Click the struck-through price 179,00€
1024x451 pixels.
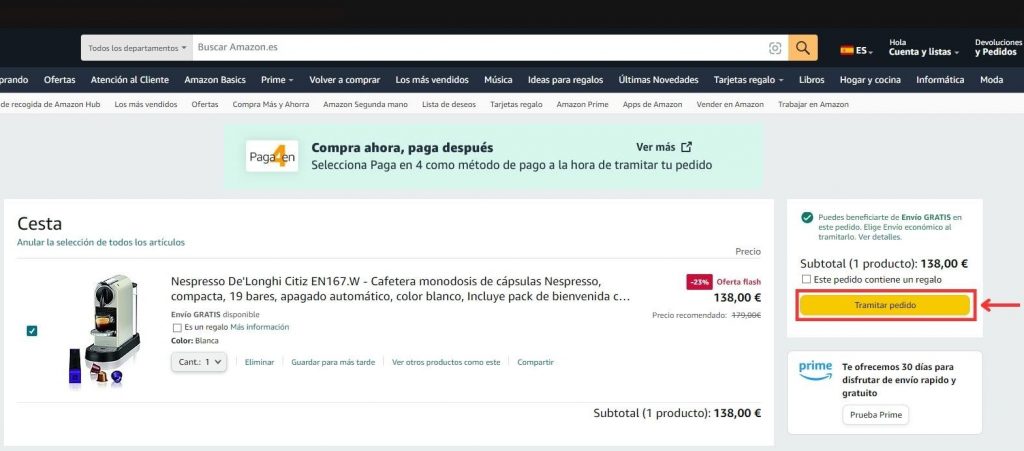pos(746,315)
